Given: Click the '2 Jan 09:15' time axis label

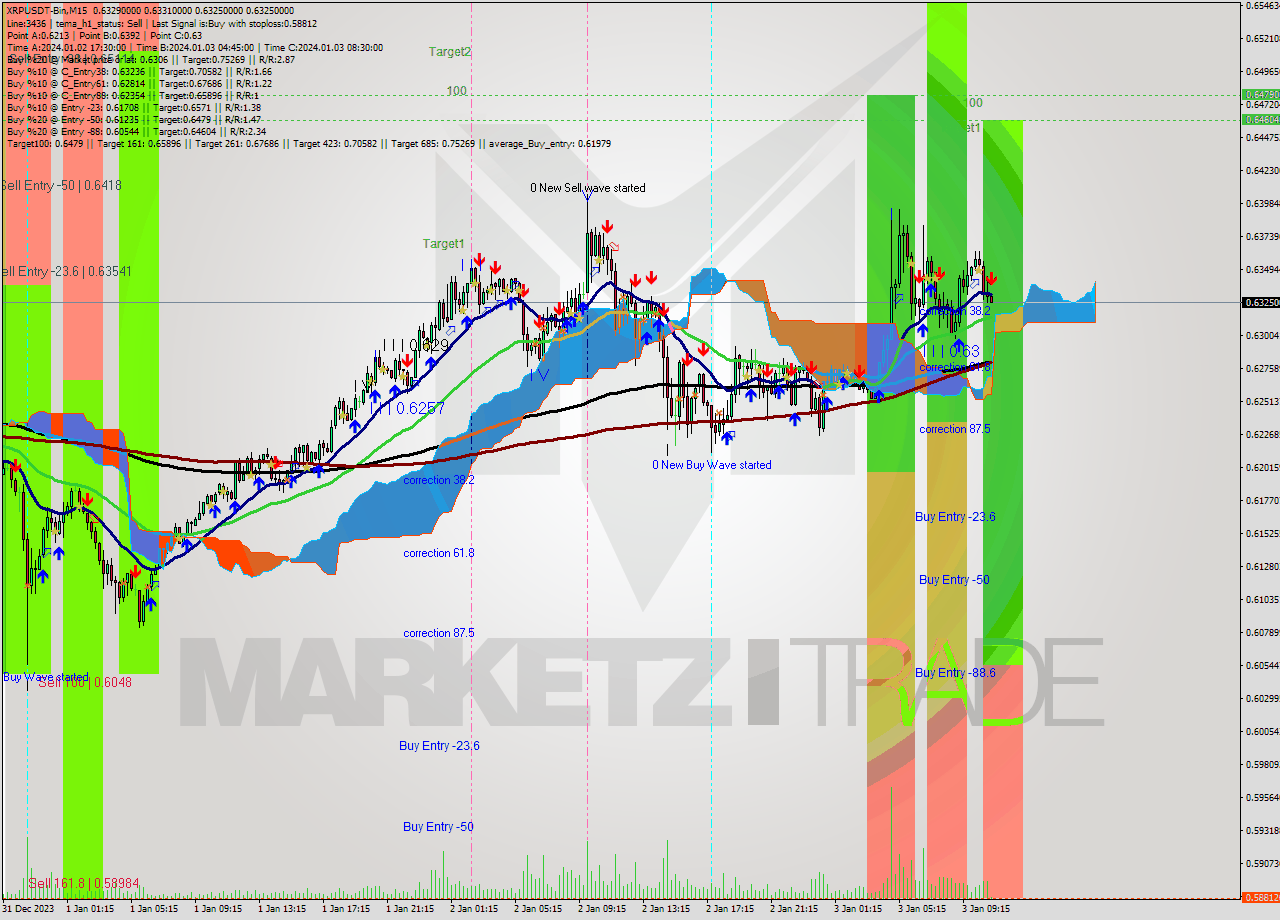Looking at the screenshot, I should tap(602, 909).
